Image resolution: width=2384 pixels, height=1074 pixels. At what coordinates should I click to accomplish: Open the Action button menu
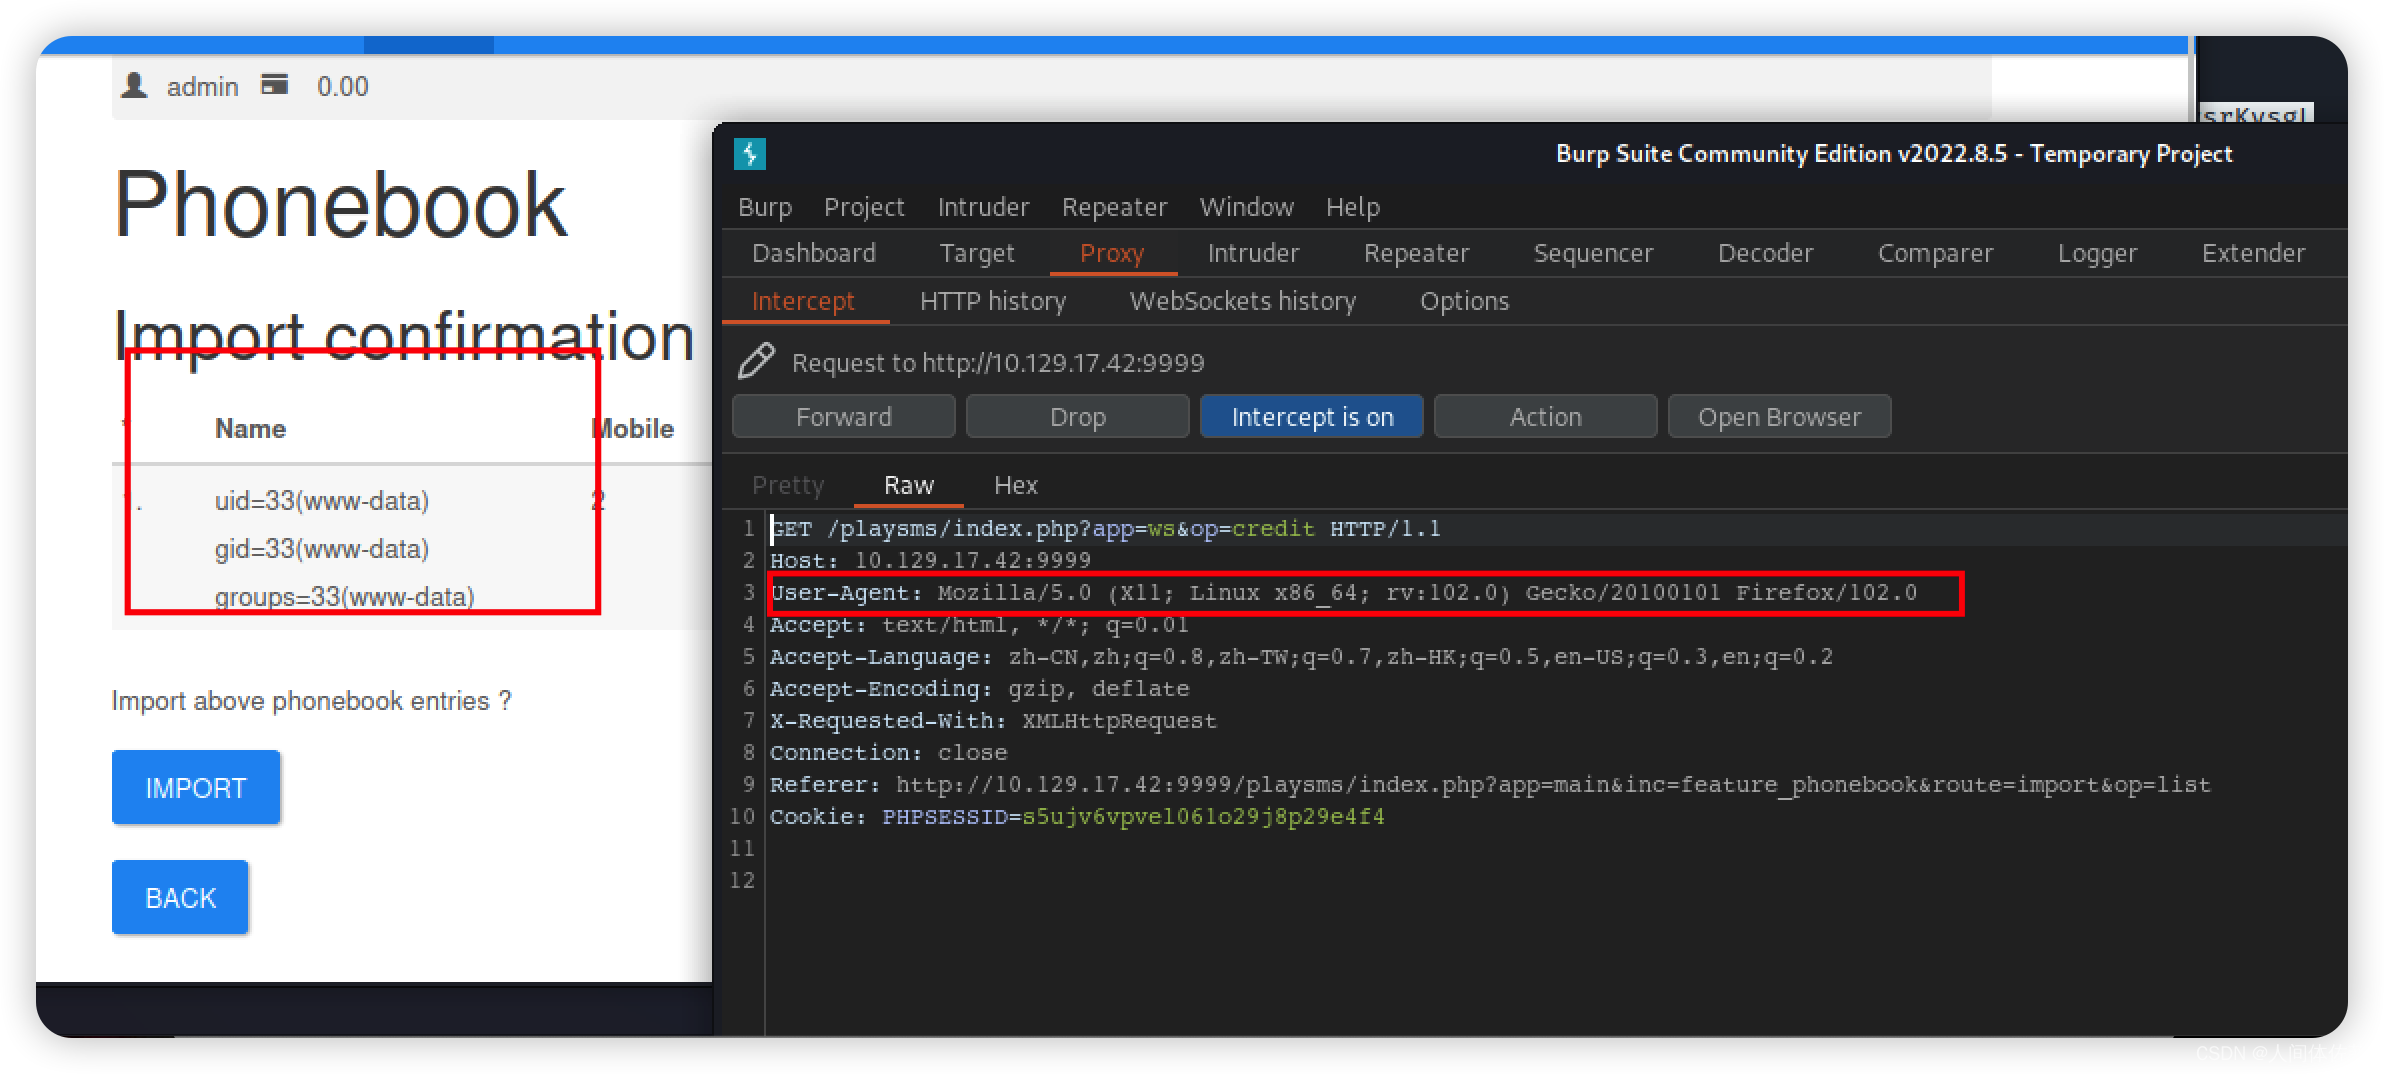(x=1546, y=416)
